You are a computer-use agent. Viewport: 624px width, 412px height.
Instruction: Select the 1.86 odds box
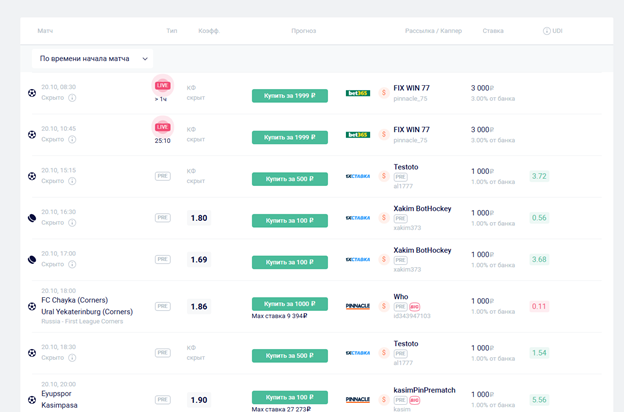199,306
